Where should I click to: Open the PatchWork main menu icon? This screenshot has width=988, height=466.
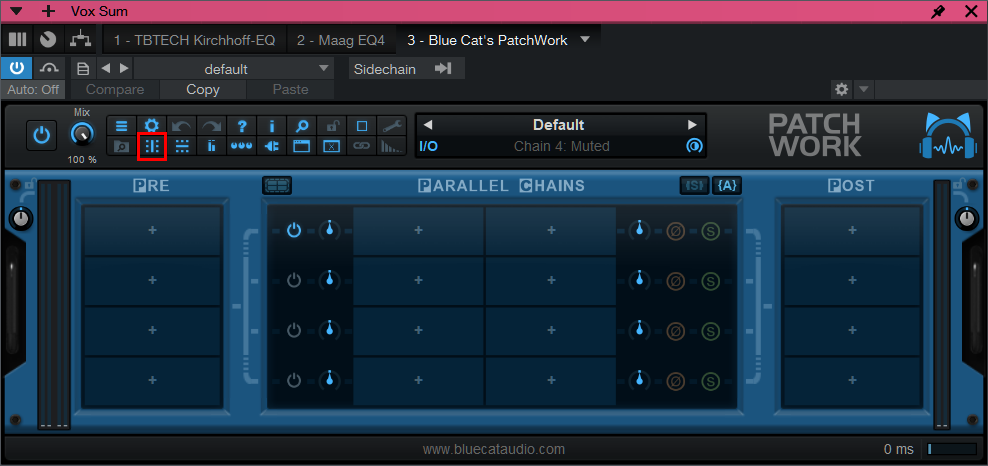pyautogui.click(x=122, y=127)
